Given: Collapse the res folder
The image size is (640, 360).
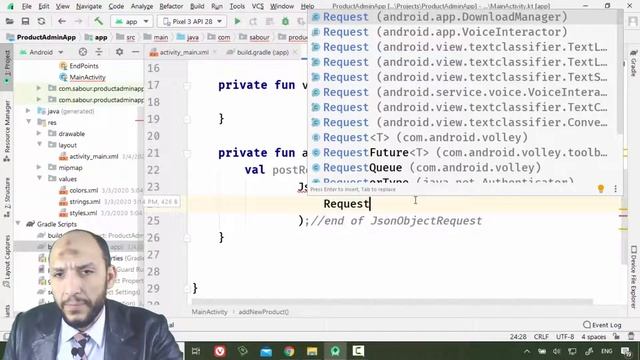Looking at the screenshot, I should 29,122.
